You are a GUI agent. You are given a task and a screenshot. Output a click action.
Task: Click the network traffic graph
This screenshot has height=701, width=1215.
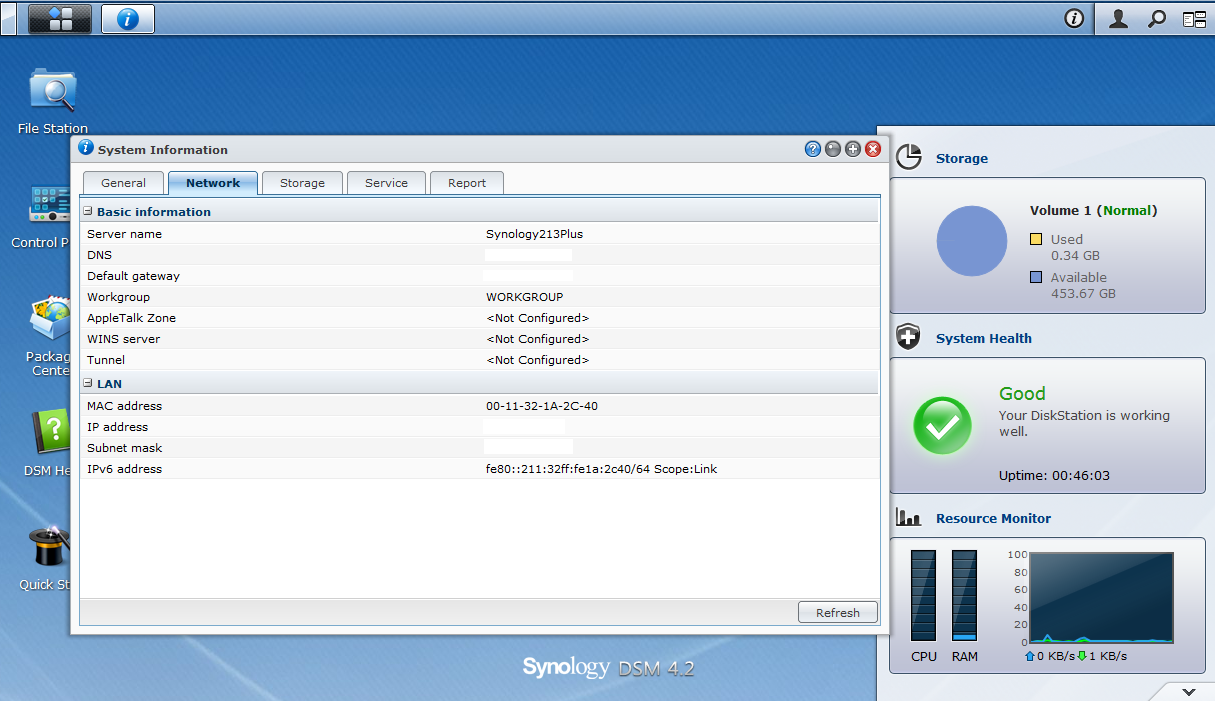pos(1101,598)
